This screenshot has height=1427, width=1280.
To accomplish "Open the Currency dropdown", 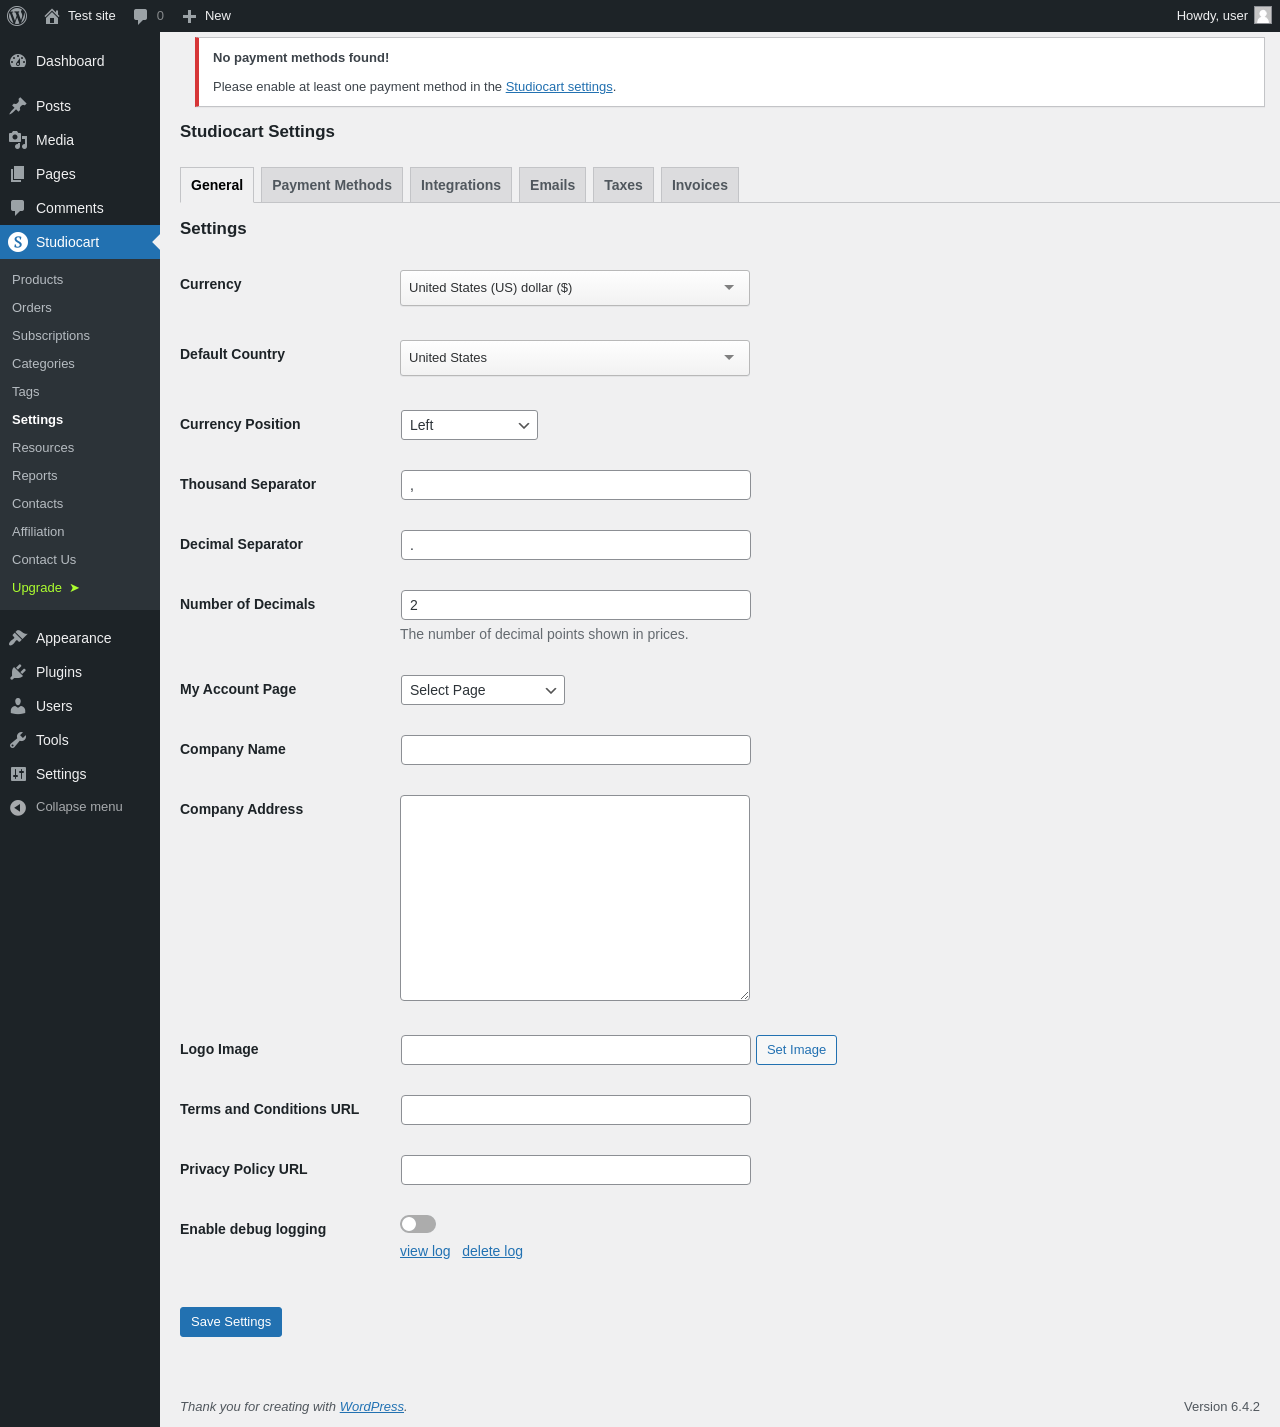I will pos(575,288).
